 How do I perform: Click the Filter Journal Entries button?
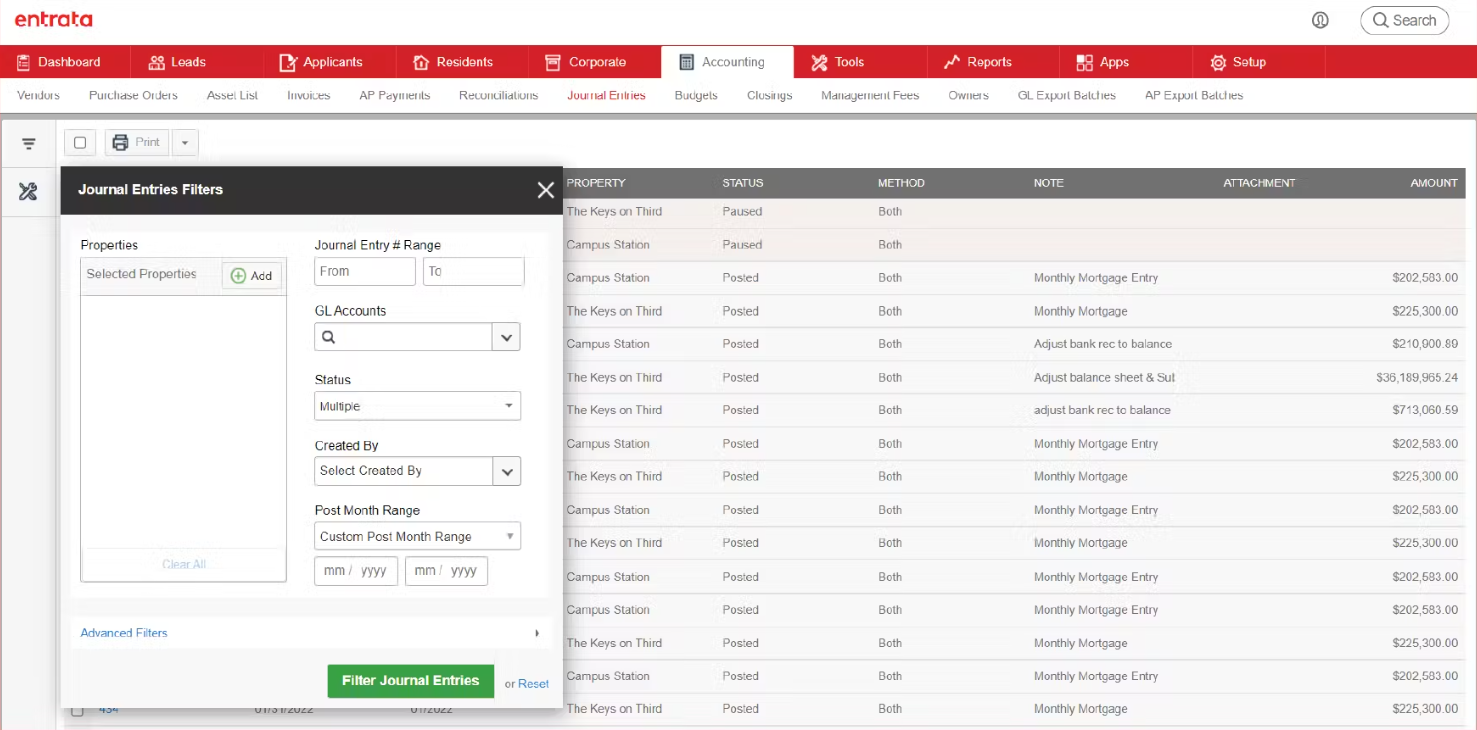(410, 681)
